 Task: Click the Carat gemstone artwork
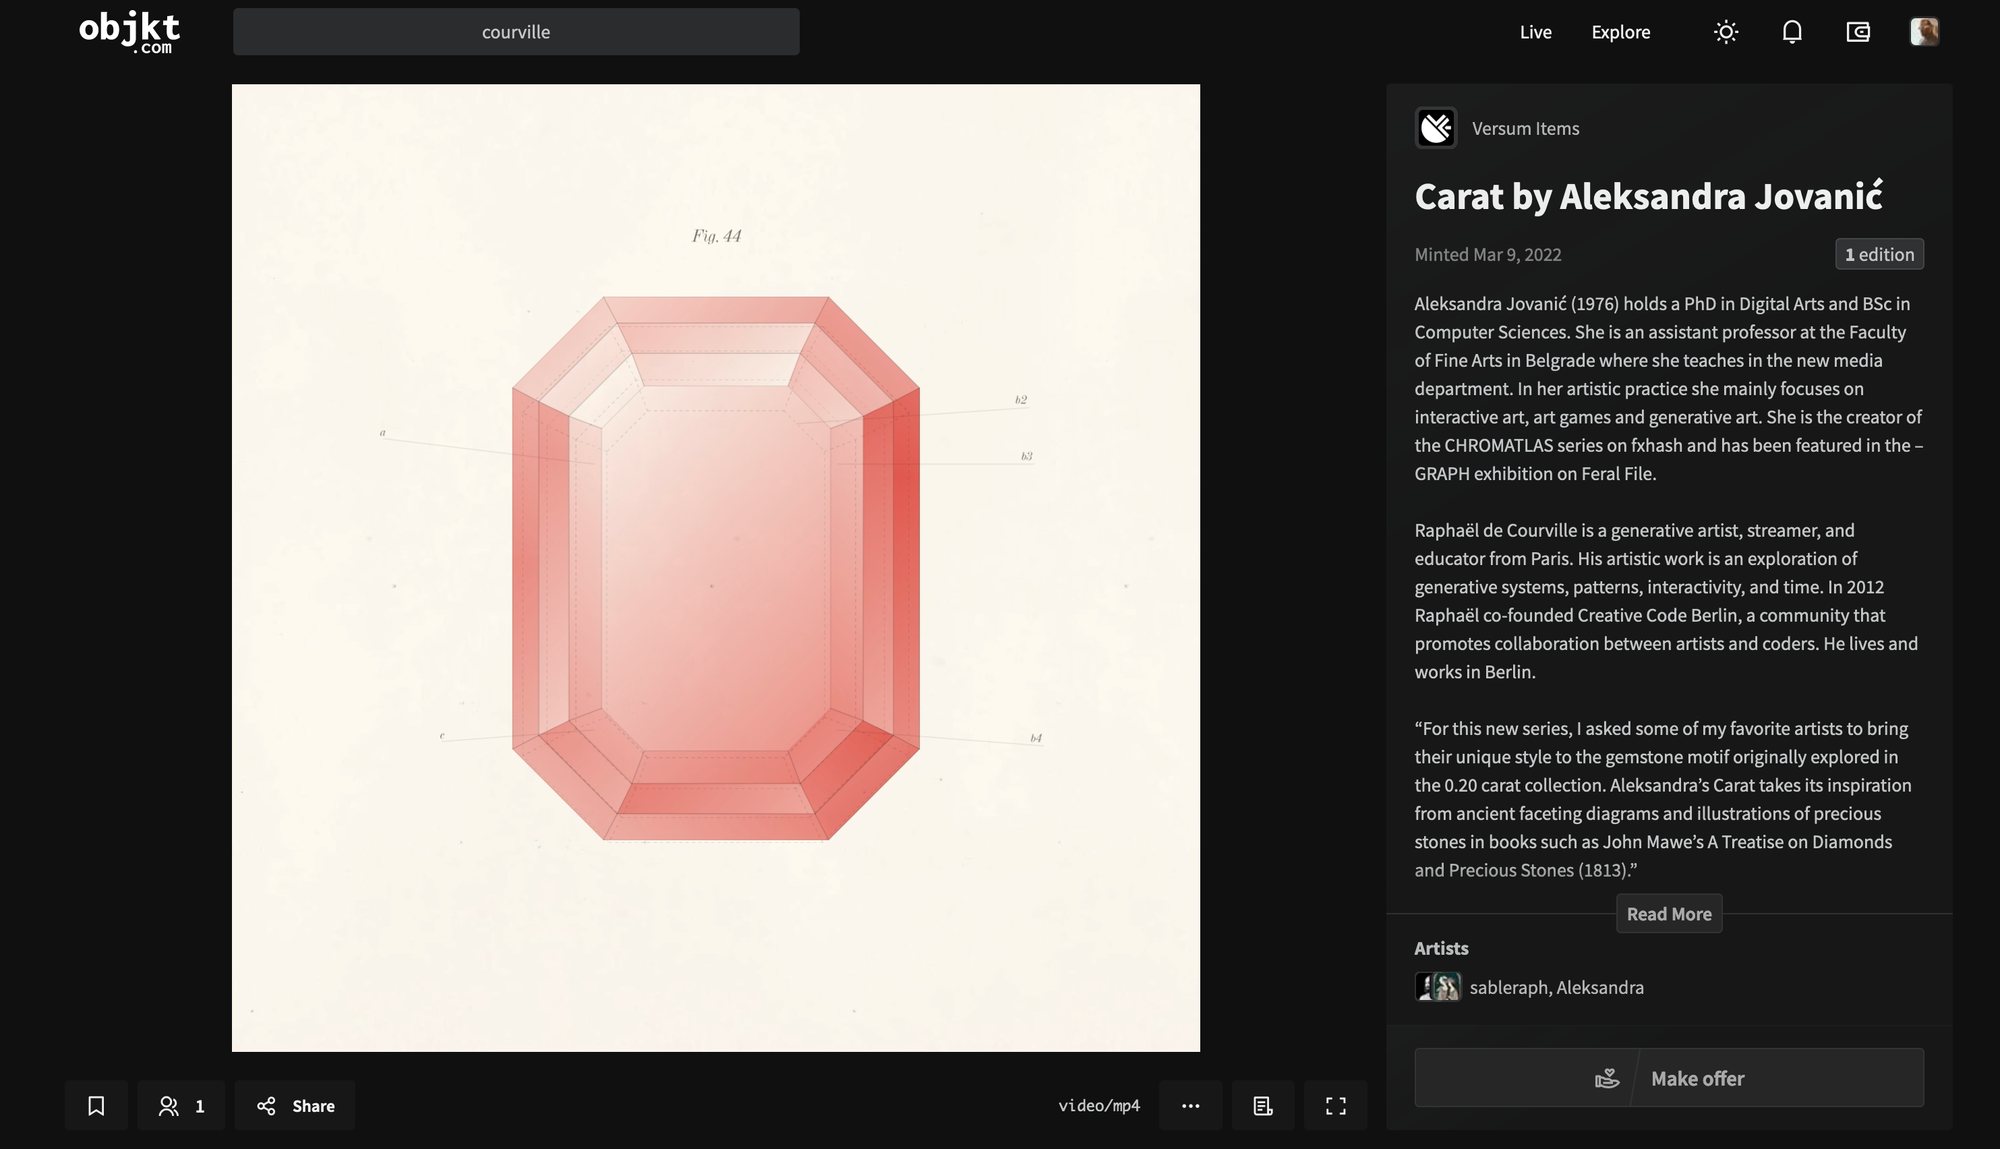(716, 568)
